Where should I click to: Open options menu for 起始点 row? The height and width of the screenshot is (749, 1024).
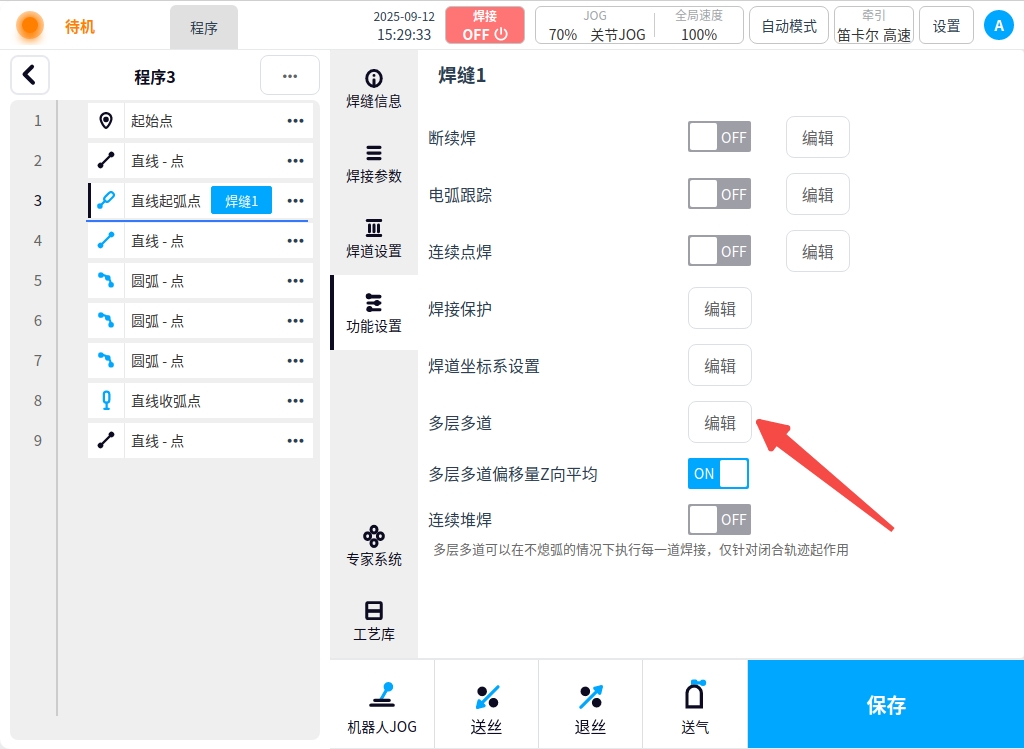coord(295,121)
